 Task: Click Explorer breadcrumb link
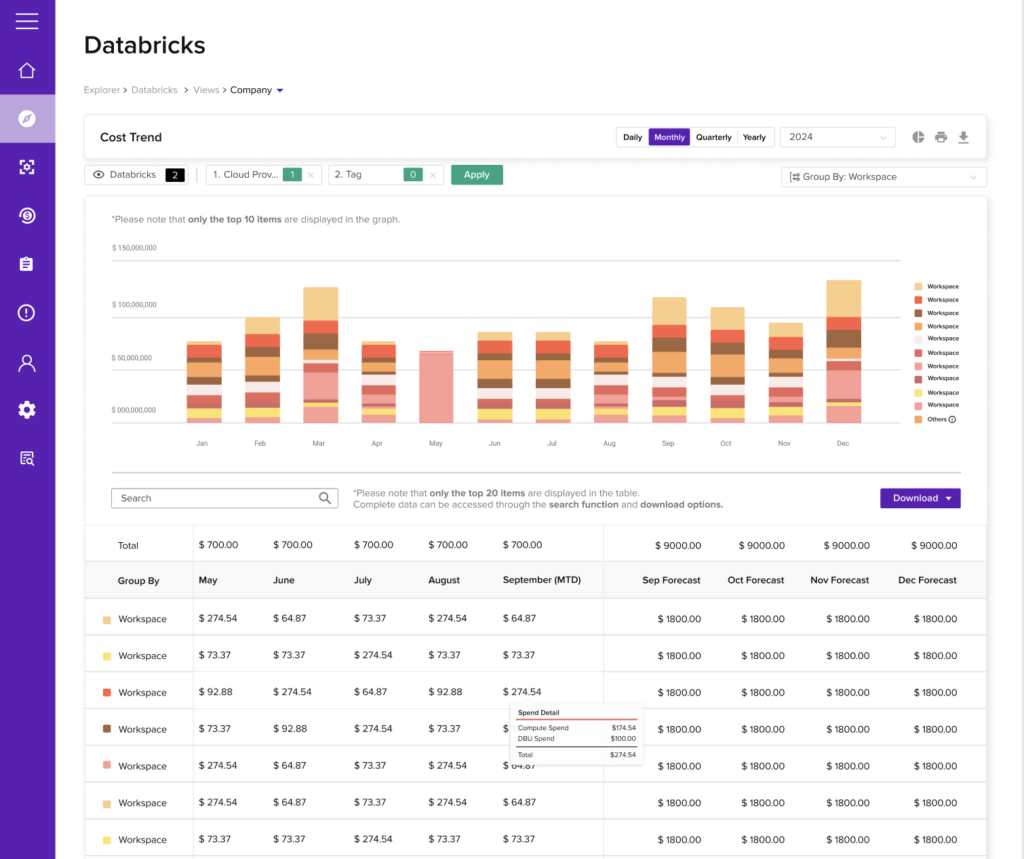pos(102,90)
